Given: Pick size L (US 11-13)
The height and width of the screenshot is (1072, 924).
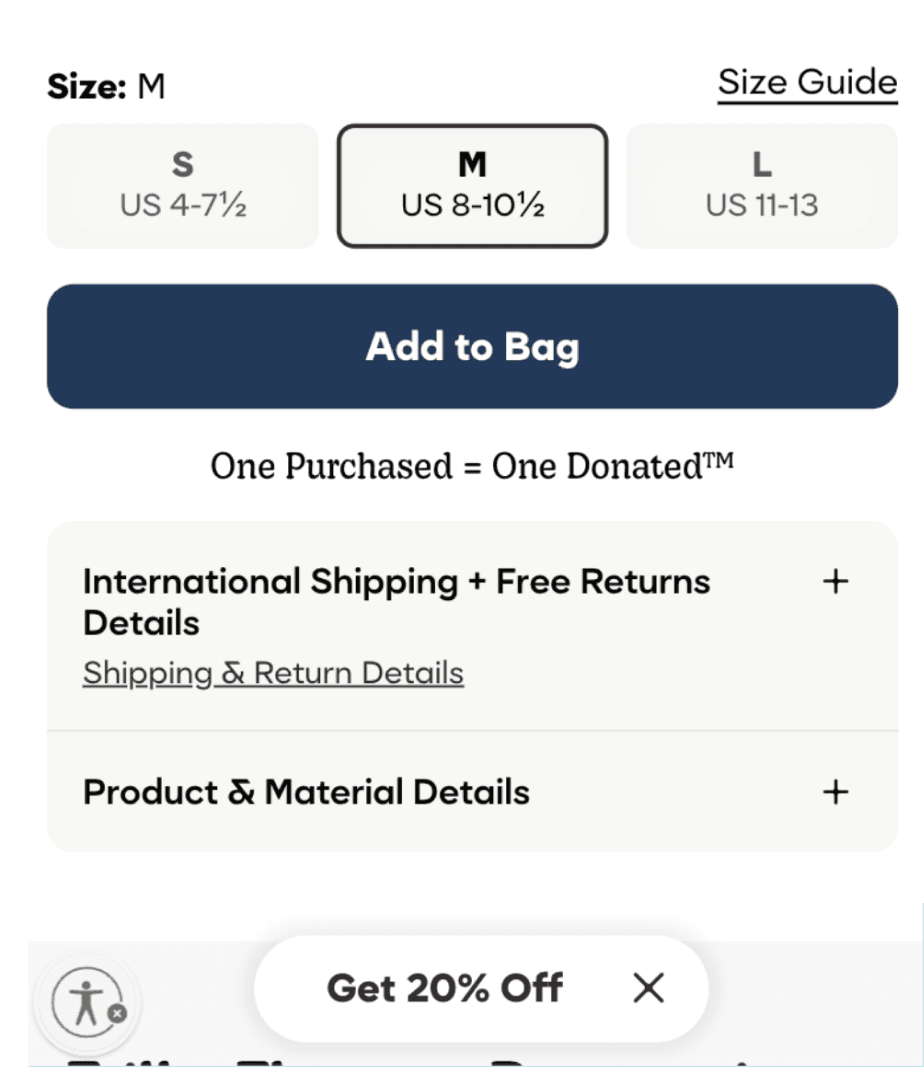Looking at the screenshot, I should 761,186.
